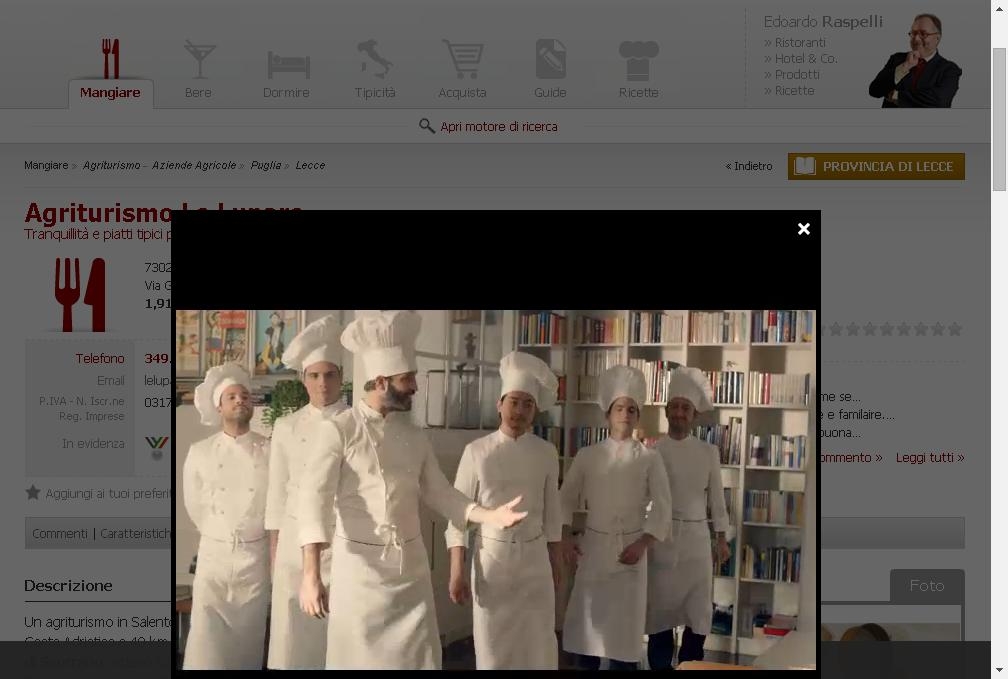Click the magnifying glass search icon

tap(427, 126)
